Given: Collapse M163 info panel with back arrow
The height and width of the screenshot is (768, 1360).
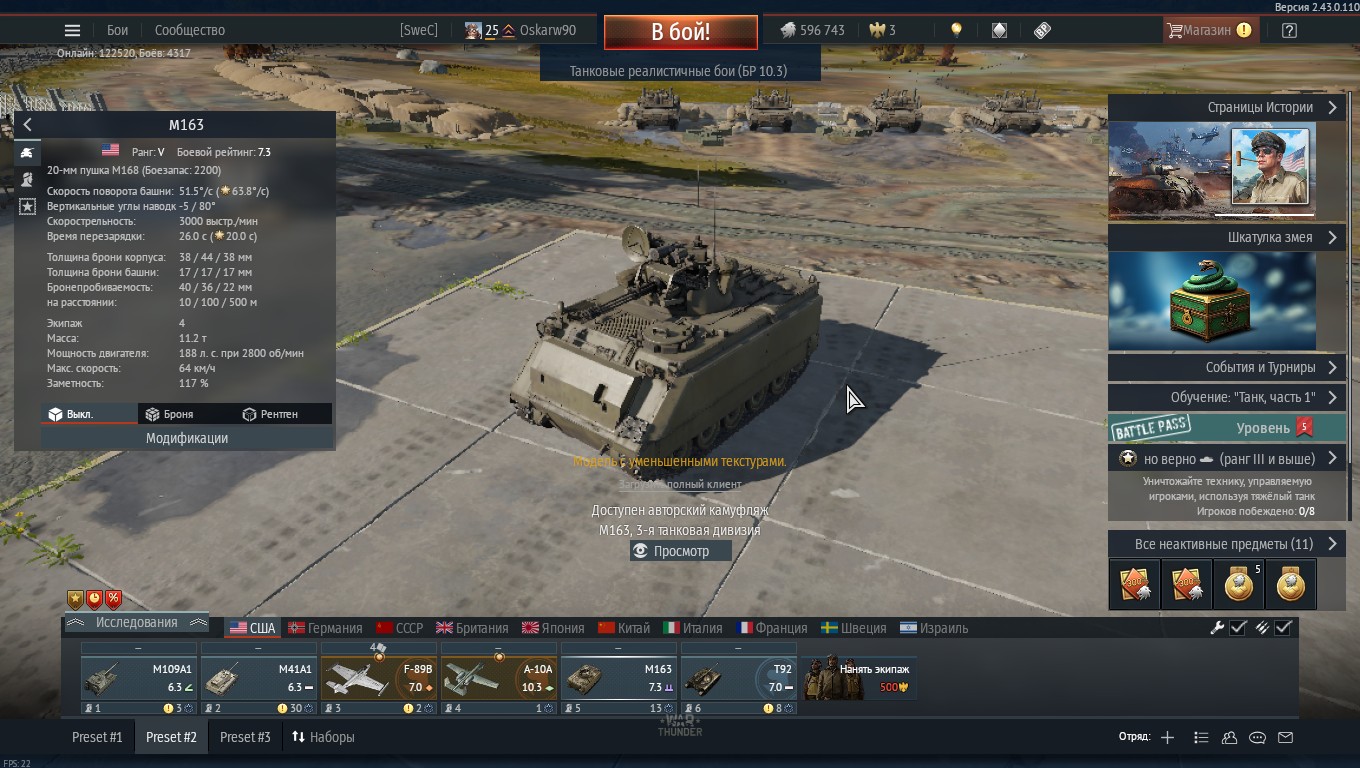Looking at the screenshot, I should tap(27, 125).
